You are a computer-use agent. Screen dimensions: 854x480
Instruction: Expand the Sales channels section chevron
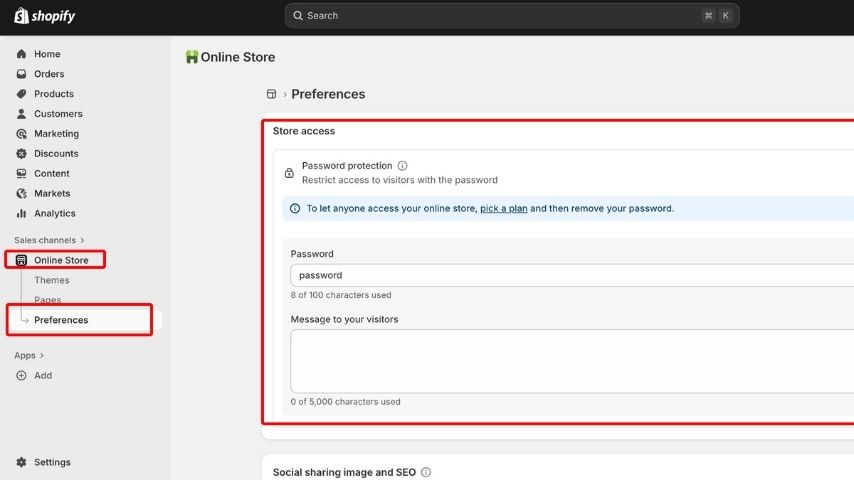click(82, 240)
